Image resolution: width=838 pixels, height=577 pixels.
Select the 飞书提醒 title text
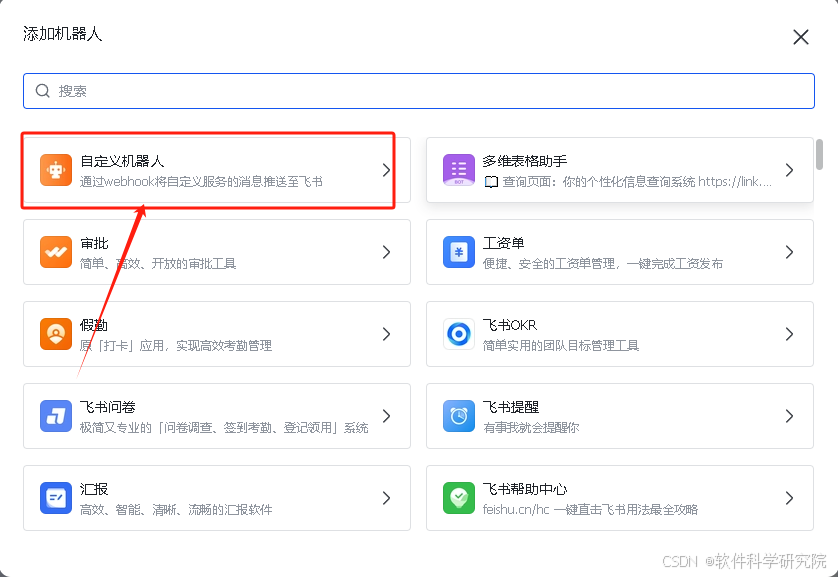click(511, 408)
